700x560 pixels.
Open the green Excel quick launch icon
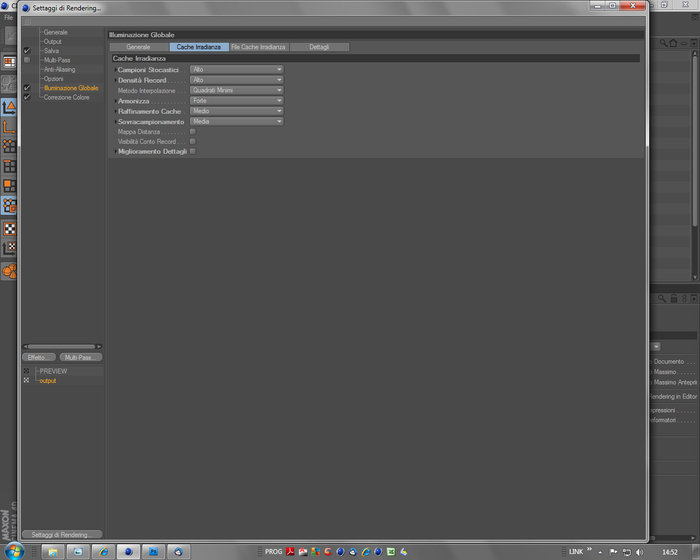coord(391,552)
